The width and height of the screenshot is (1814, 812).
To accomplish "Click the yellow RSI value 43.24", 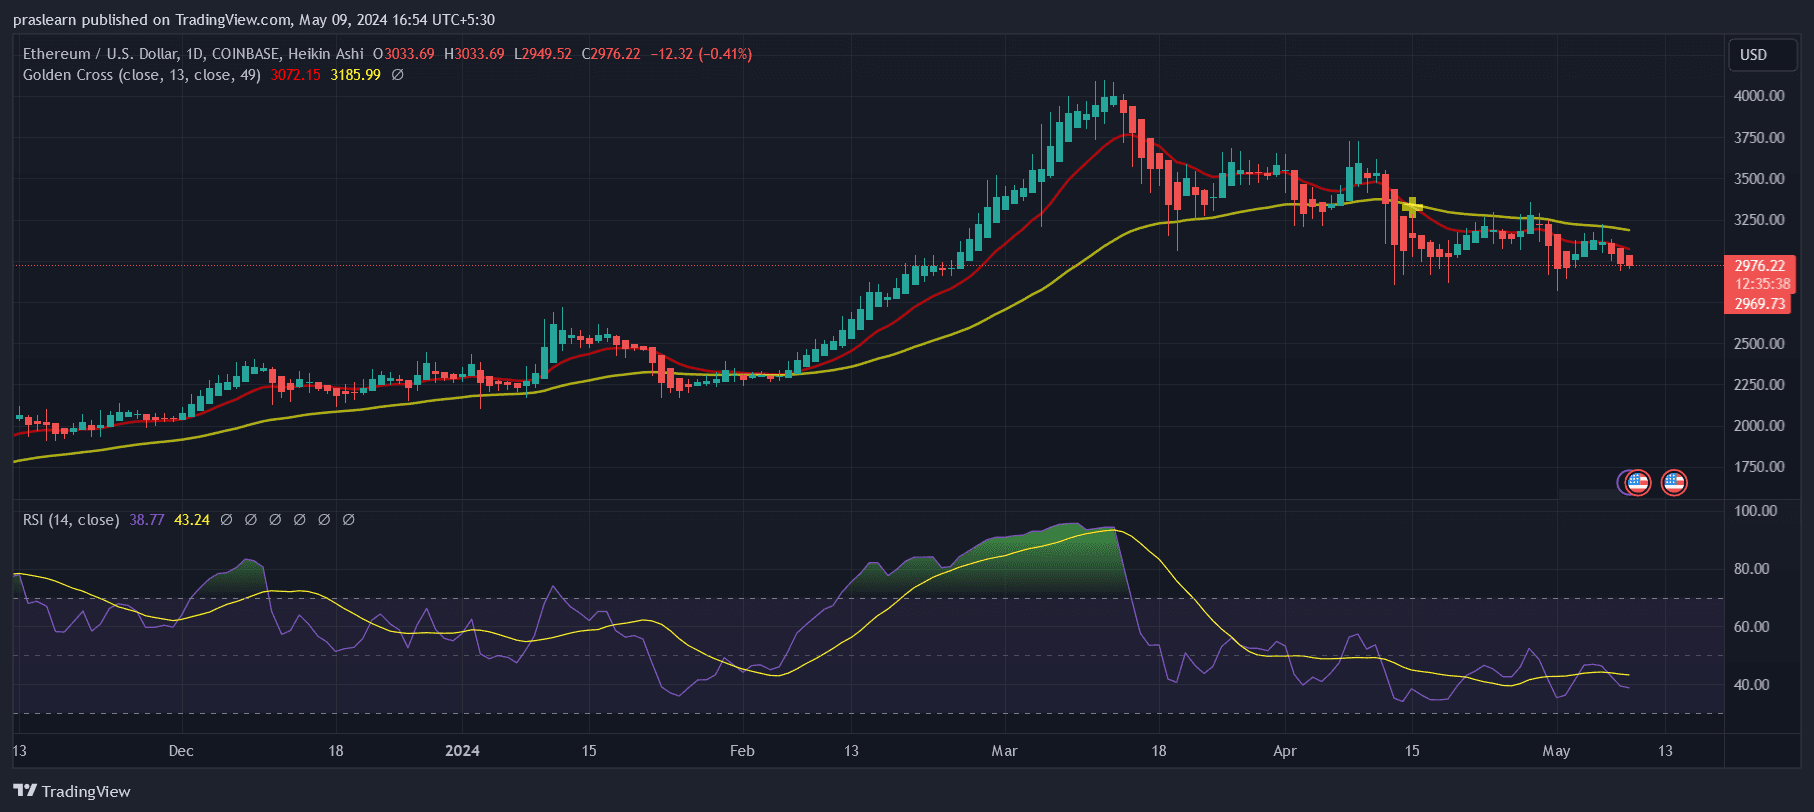I will point(192,520).
